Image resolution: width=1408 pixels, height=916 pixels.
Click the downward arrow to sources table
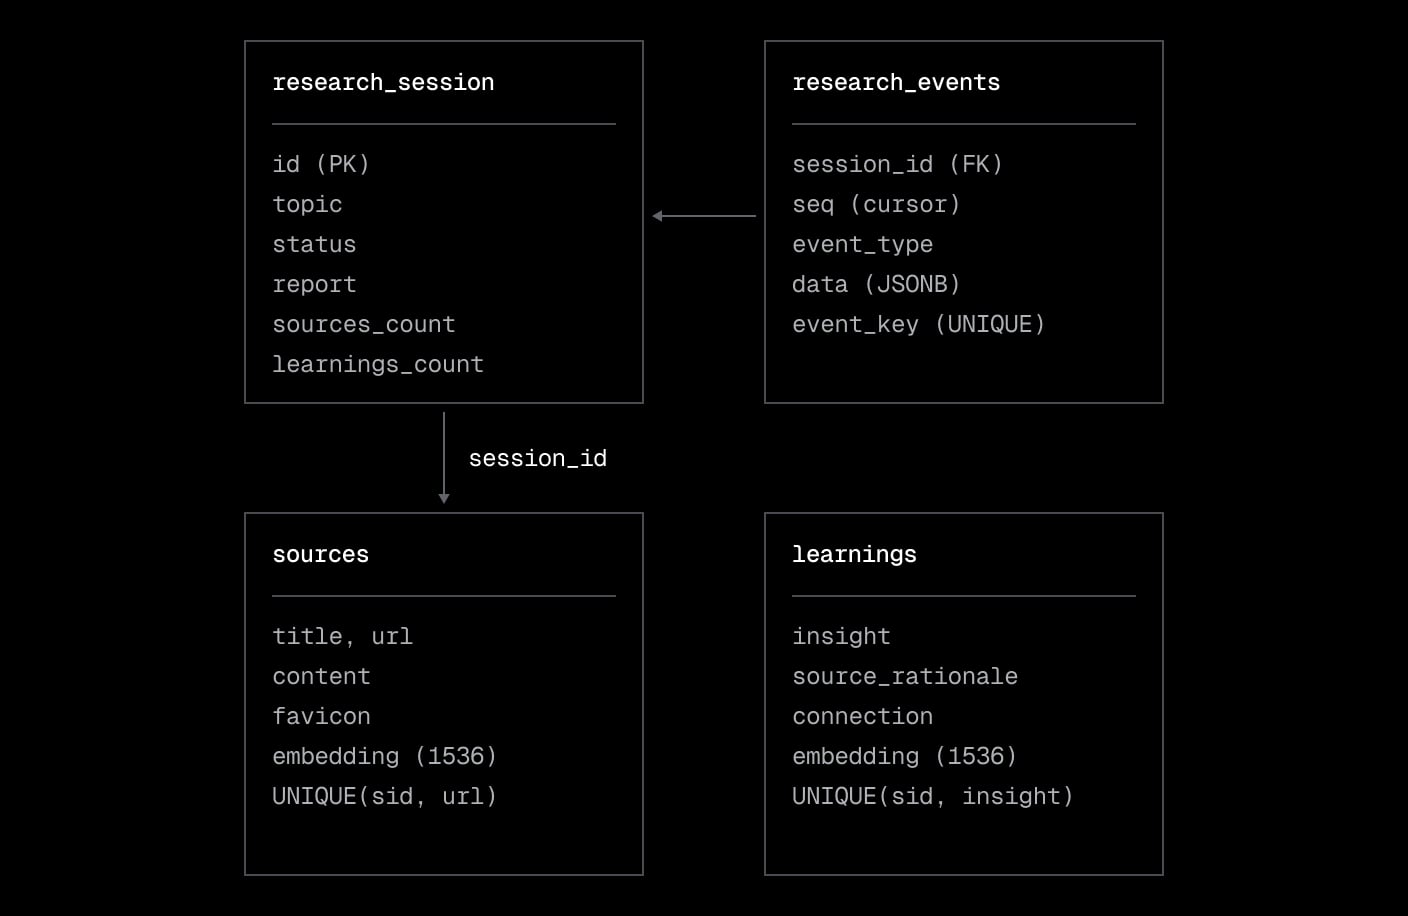pyautogui.click(x=444, y=457)
